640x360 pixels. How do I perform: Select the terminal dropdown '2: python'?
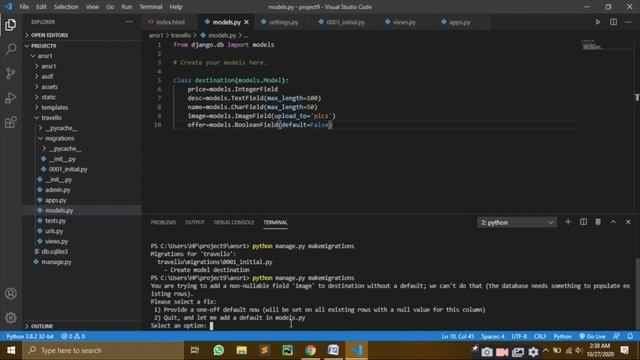[x=517, y=222]
